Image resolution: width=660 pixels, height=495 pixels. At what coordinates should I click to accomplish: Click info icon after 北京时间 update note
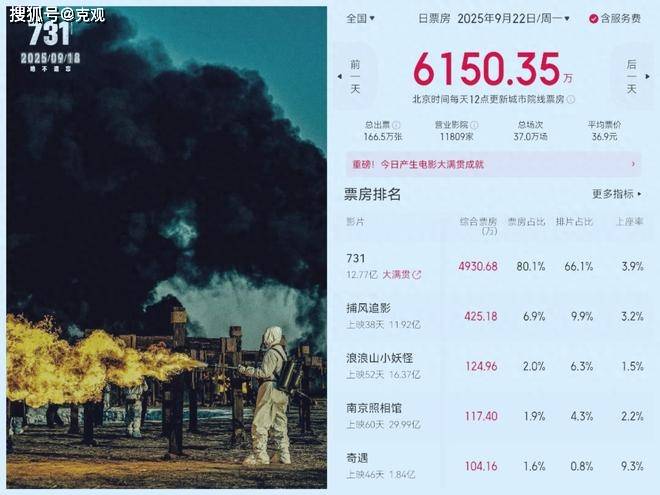(x=571, y=99)
